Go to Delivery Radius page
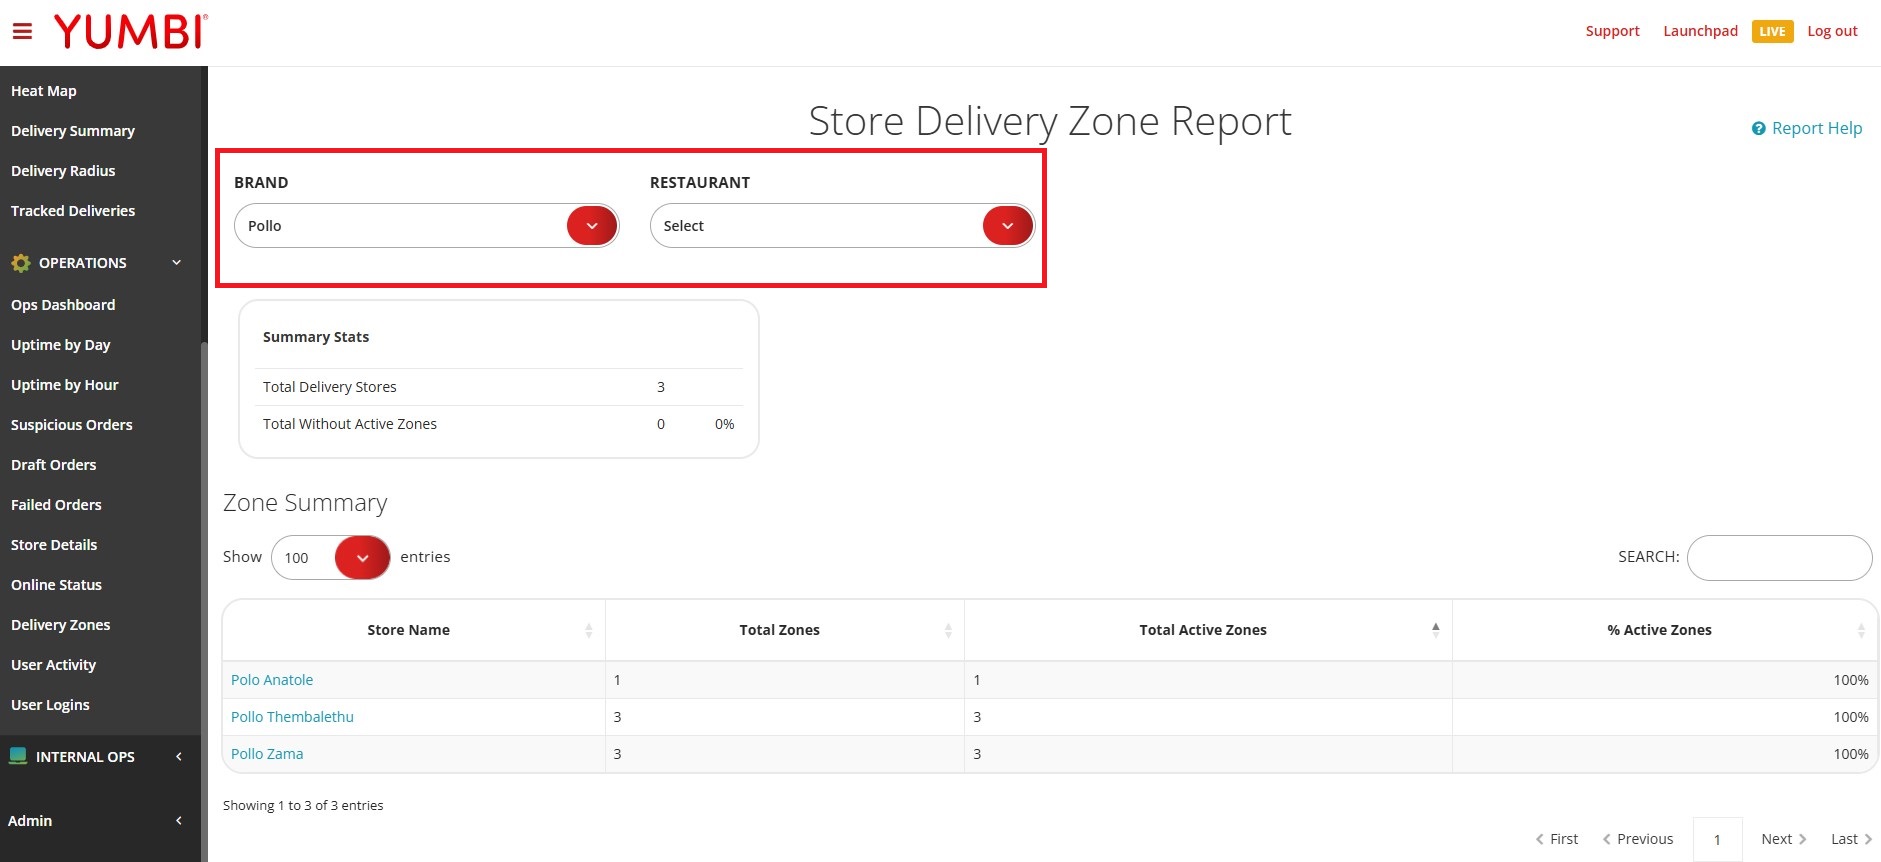The image size is (1881, 862). (x=63, y=171)
